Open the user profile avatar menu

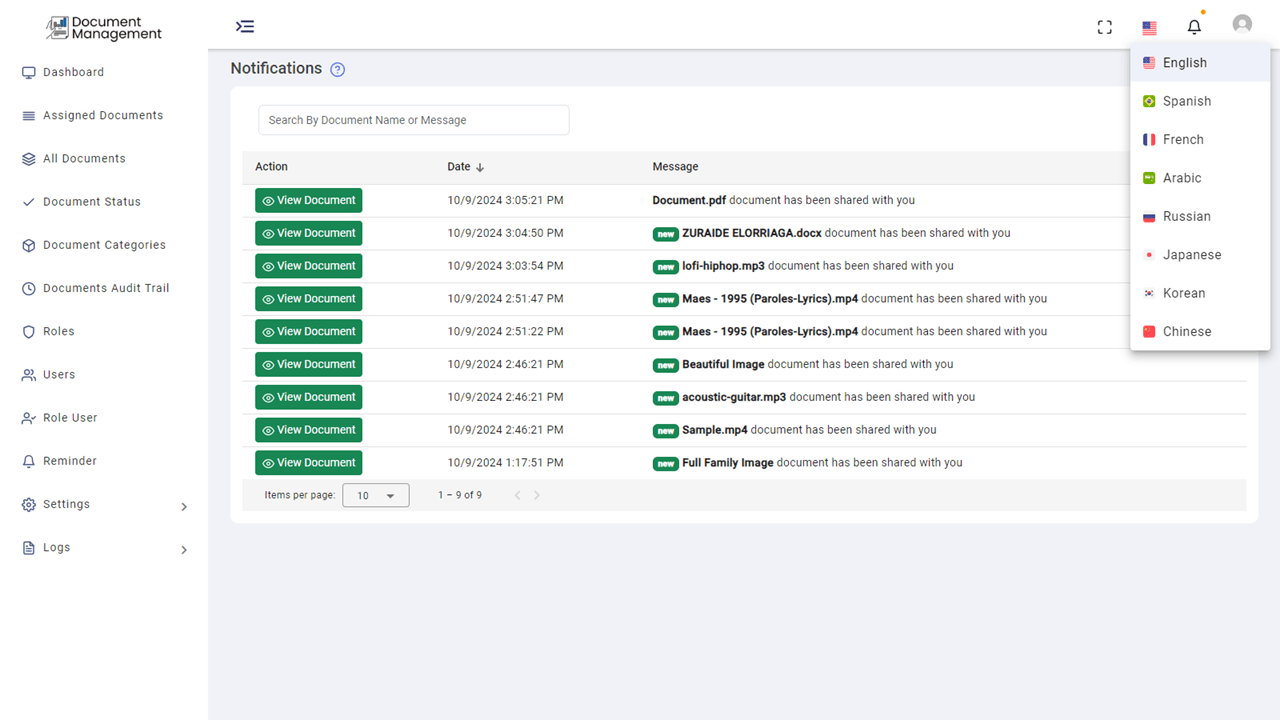click(x=1241, y=24)
